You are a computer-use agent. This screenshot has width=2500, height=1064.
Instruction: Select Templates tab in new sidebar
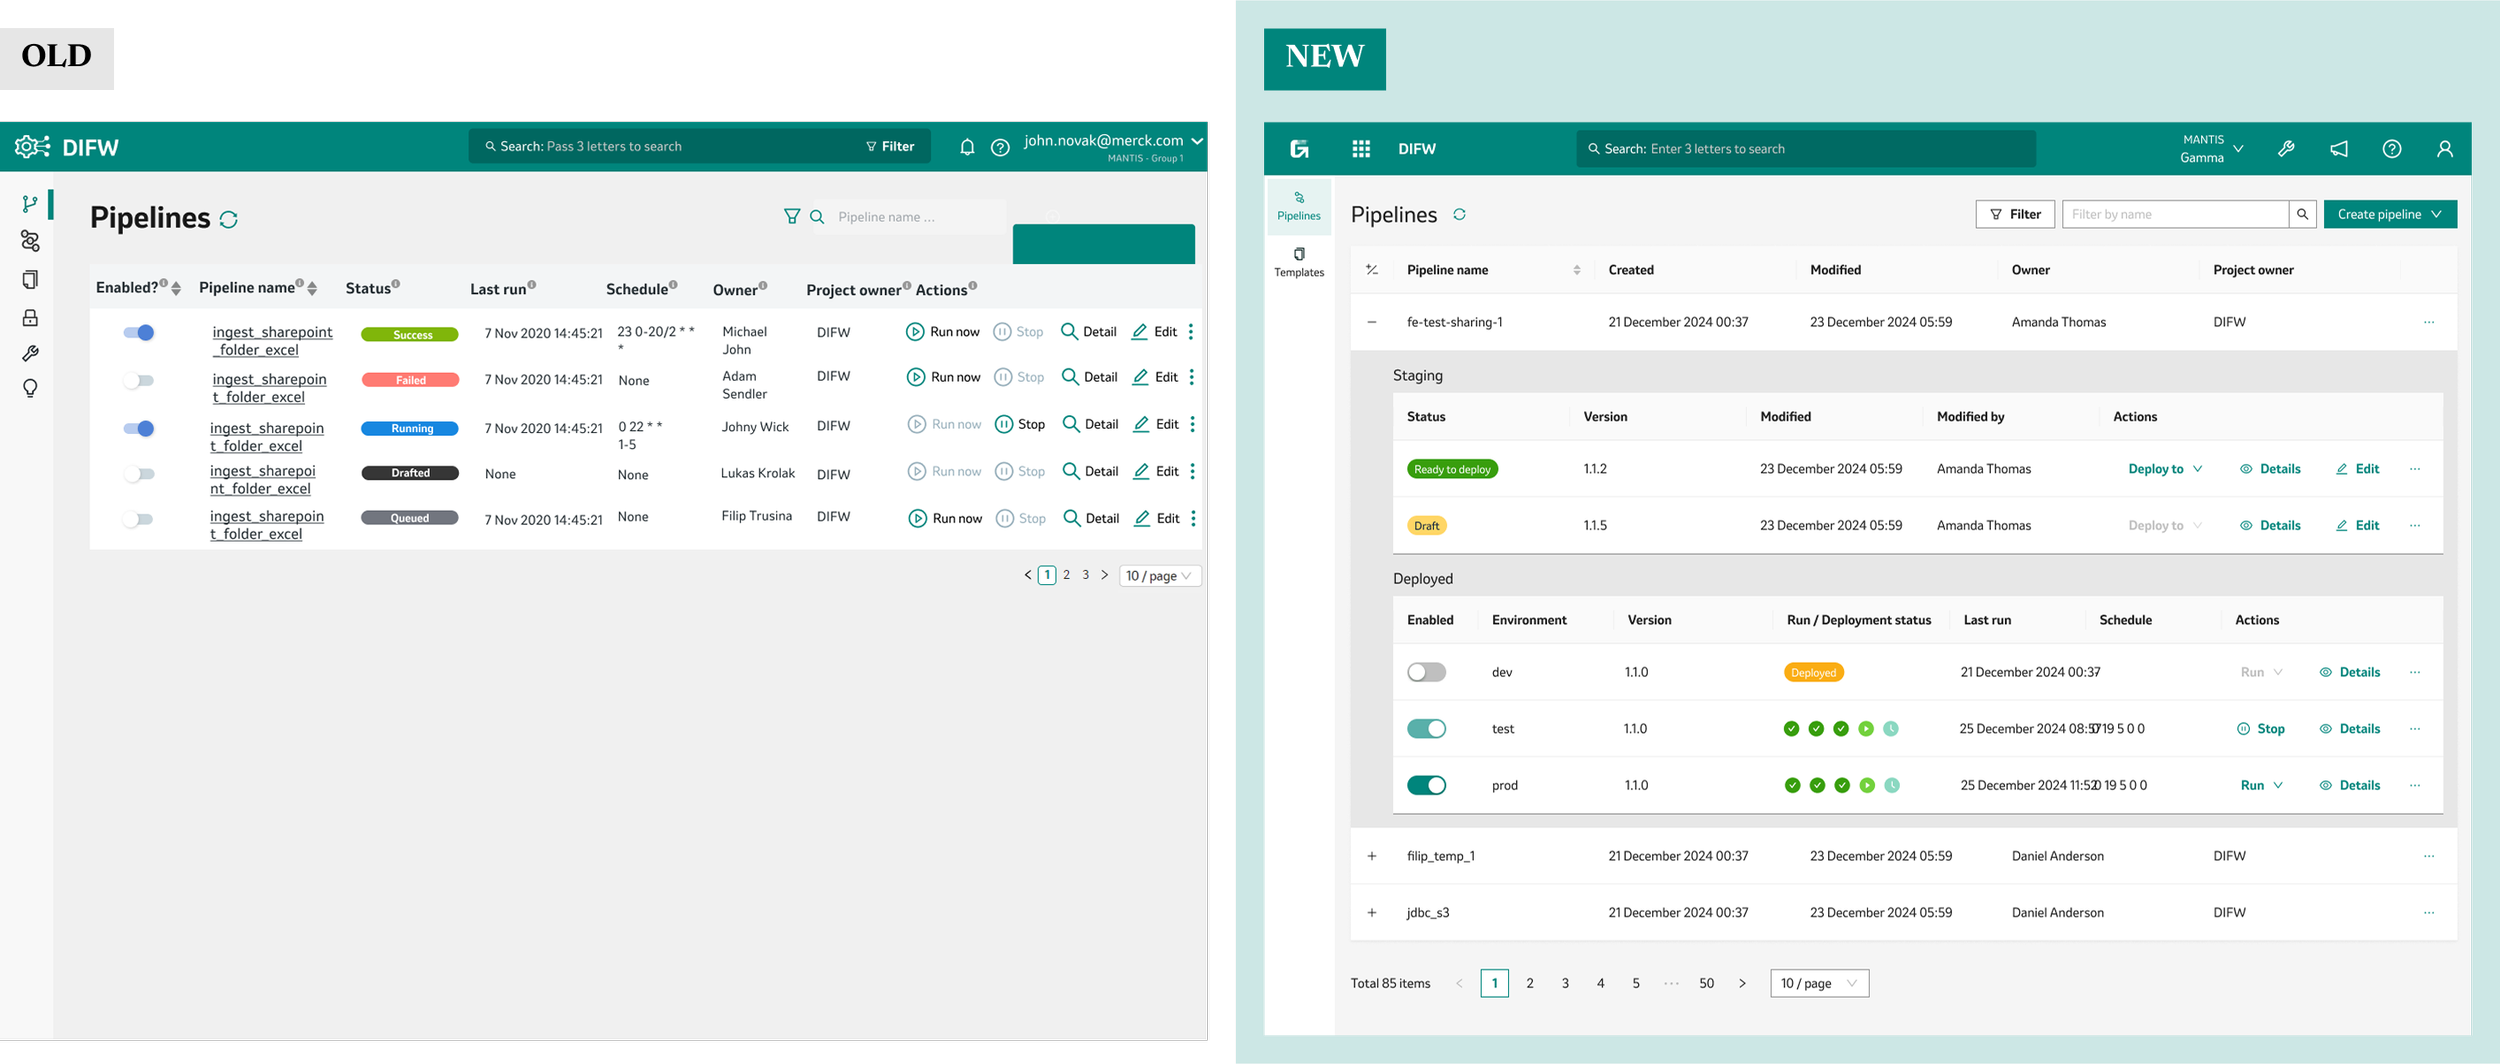pos(1299,262)
